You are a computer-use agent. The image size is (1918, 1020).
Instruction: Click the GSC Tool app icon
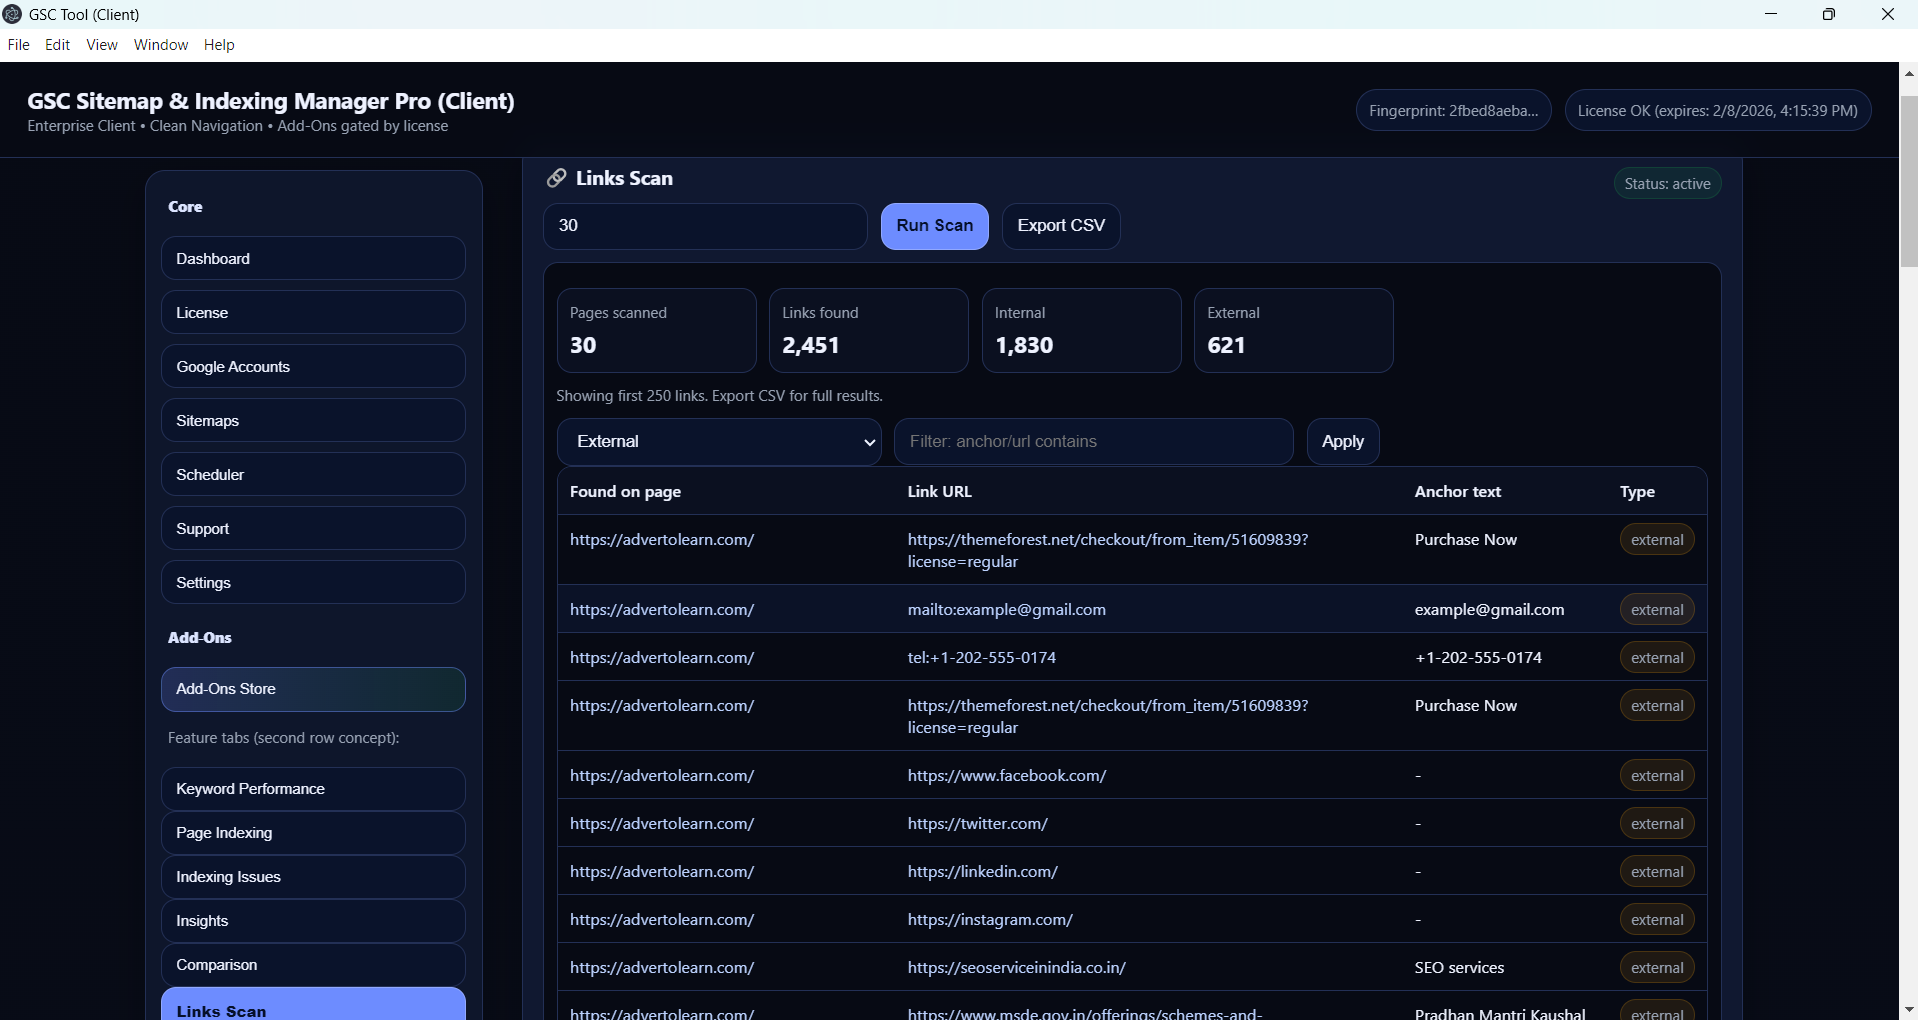click(13, 14)
